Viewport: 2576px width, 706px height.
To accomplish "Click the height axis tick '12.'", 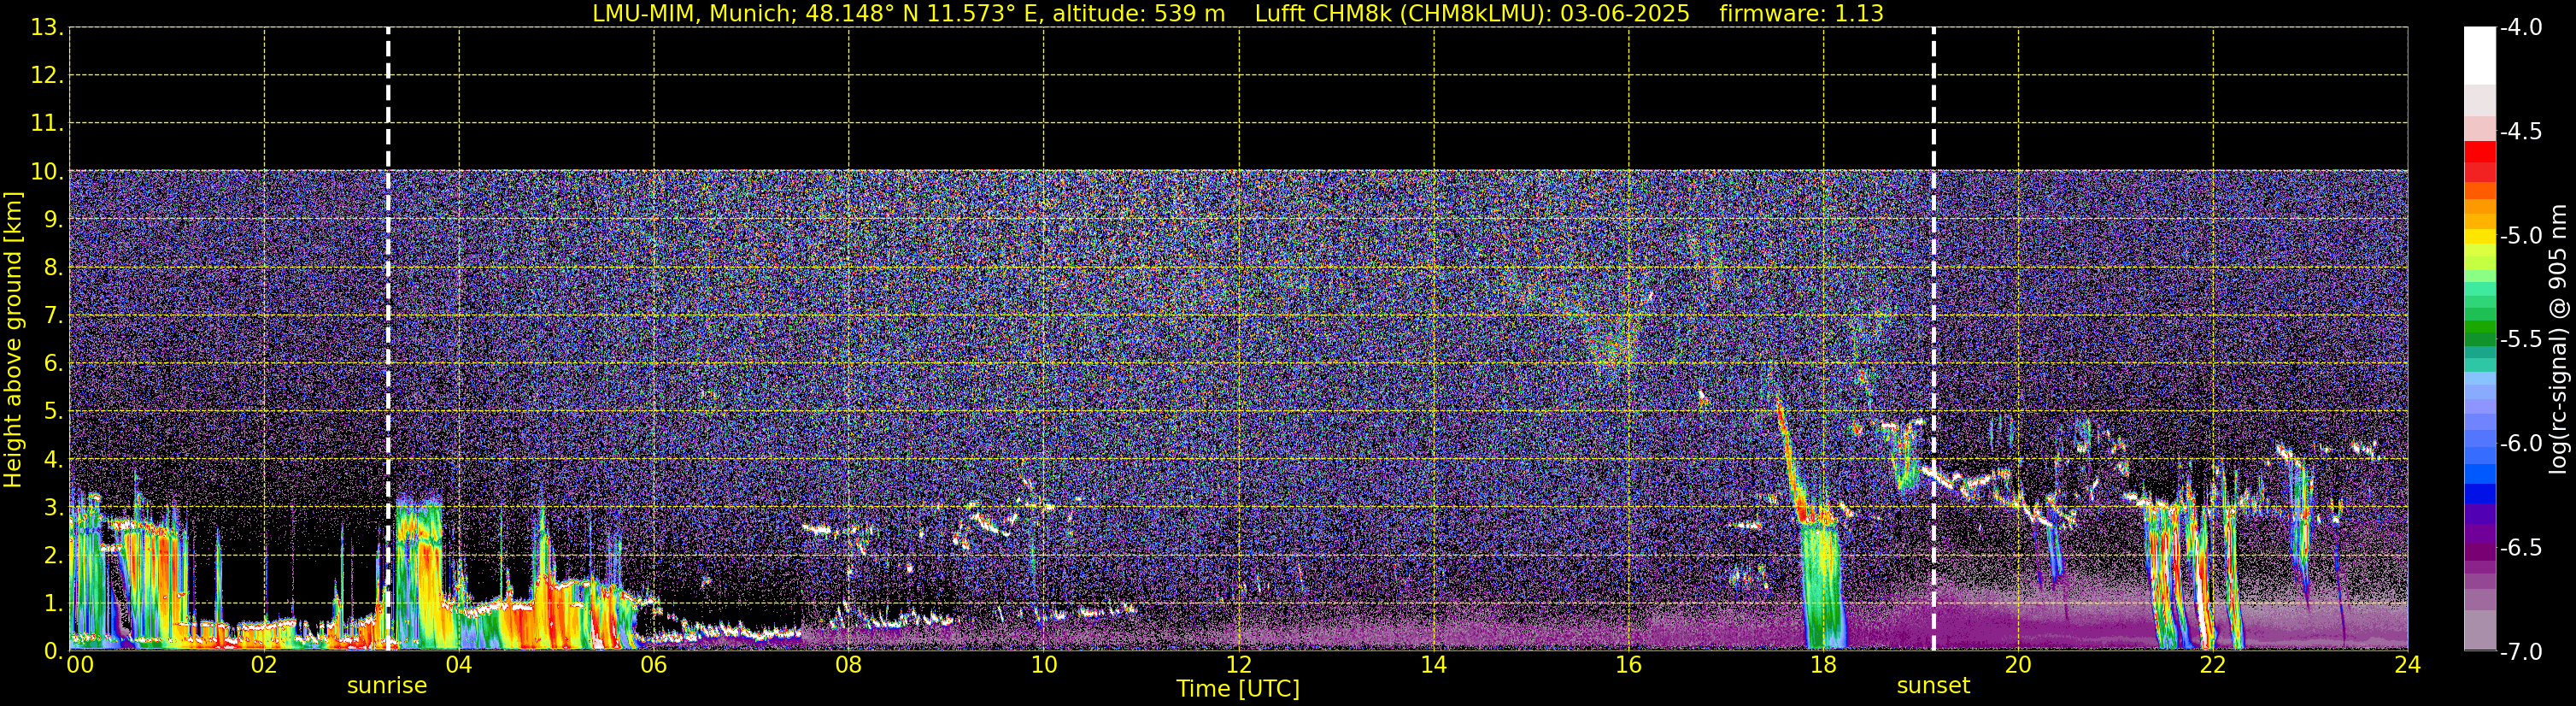I will (x=47, y=76).
